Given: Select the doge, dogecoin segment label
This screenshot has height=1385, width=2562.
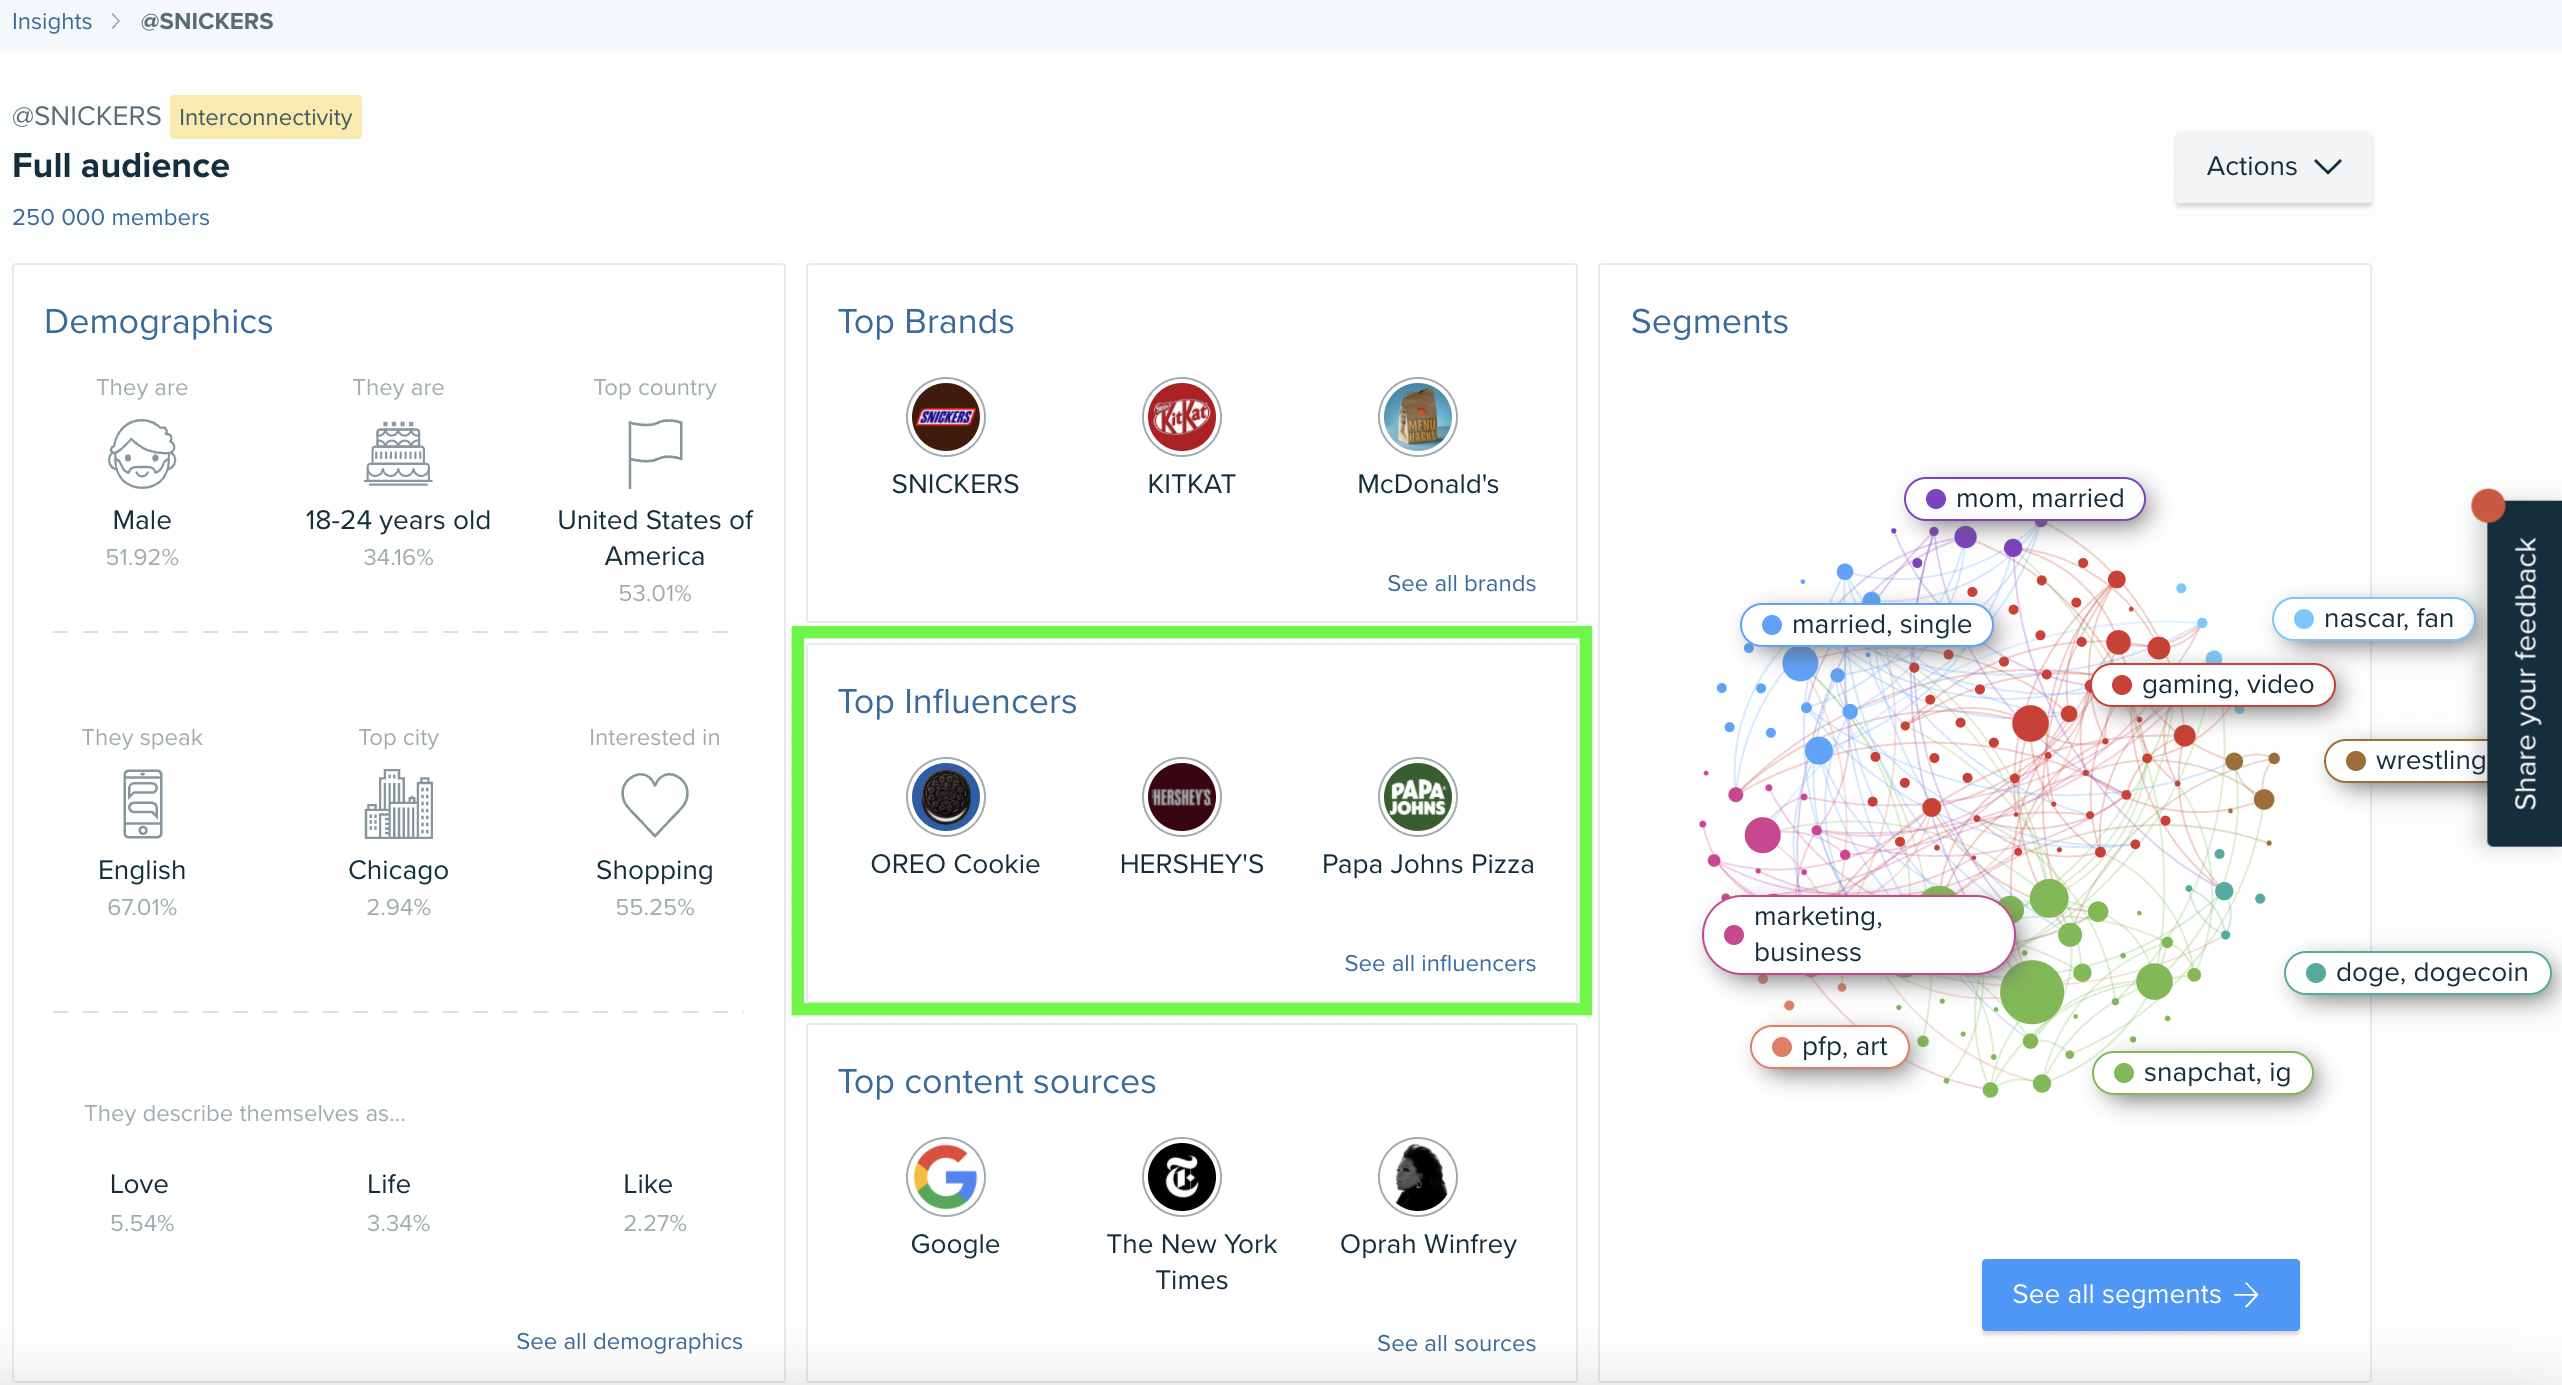Looking at the screenshot, I should (2417, 972).
